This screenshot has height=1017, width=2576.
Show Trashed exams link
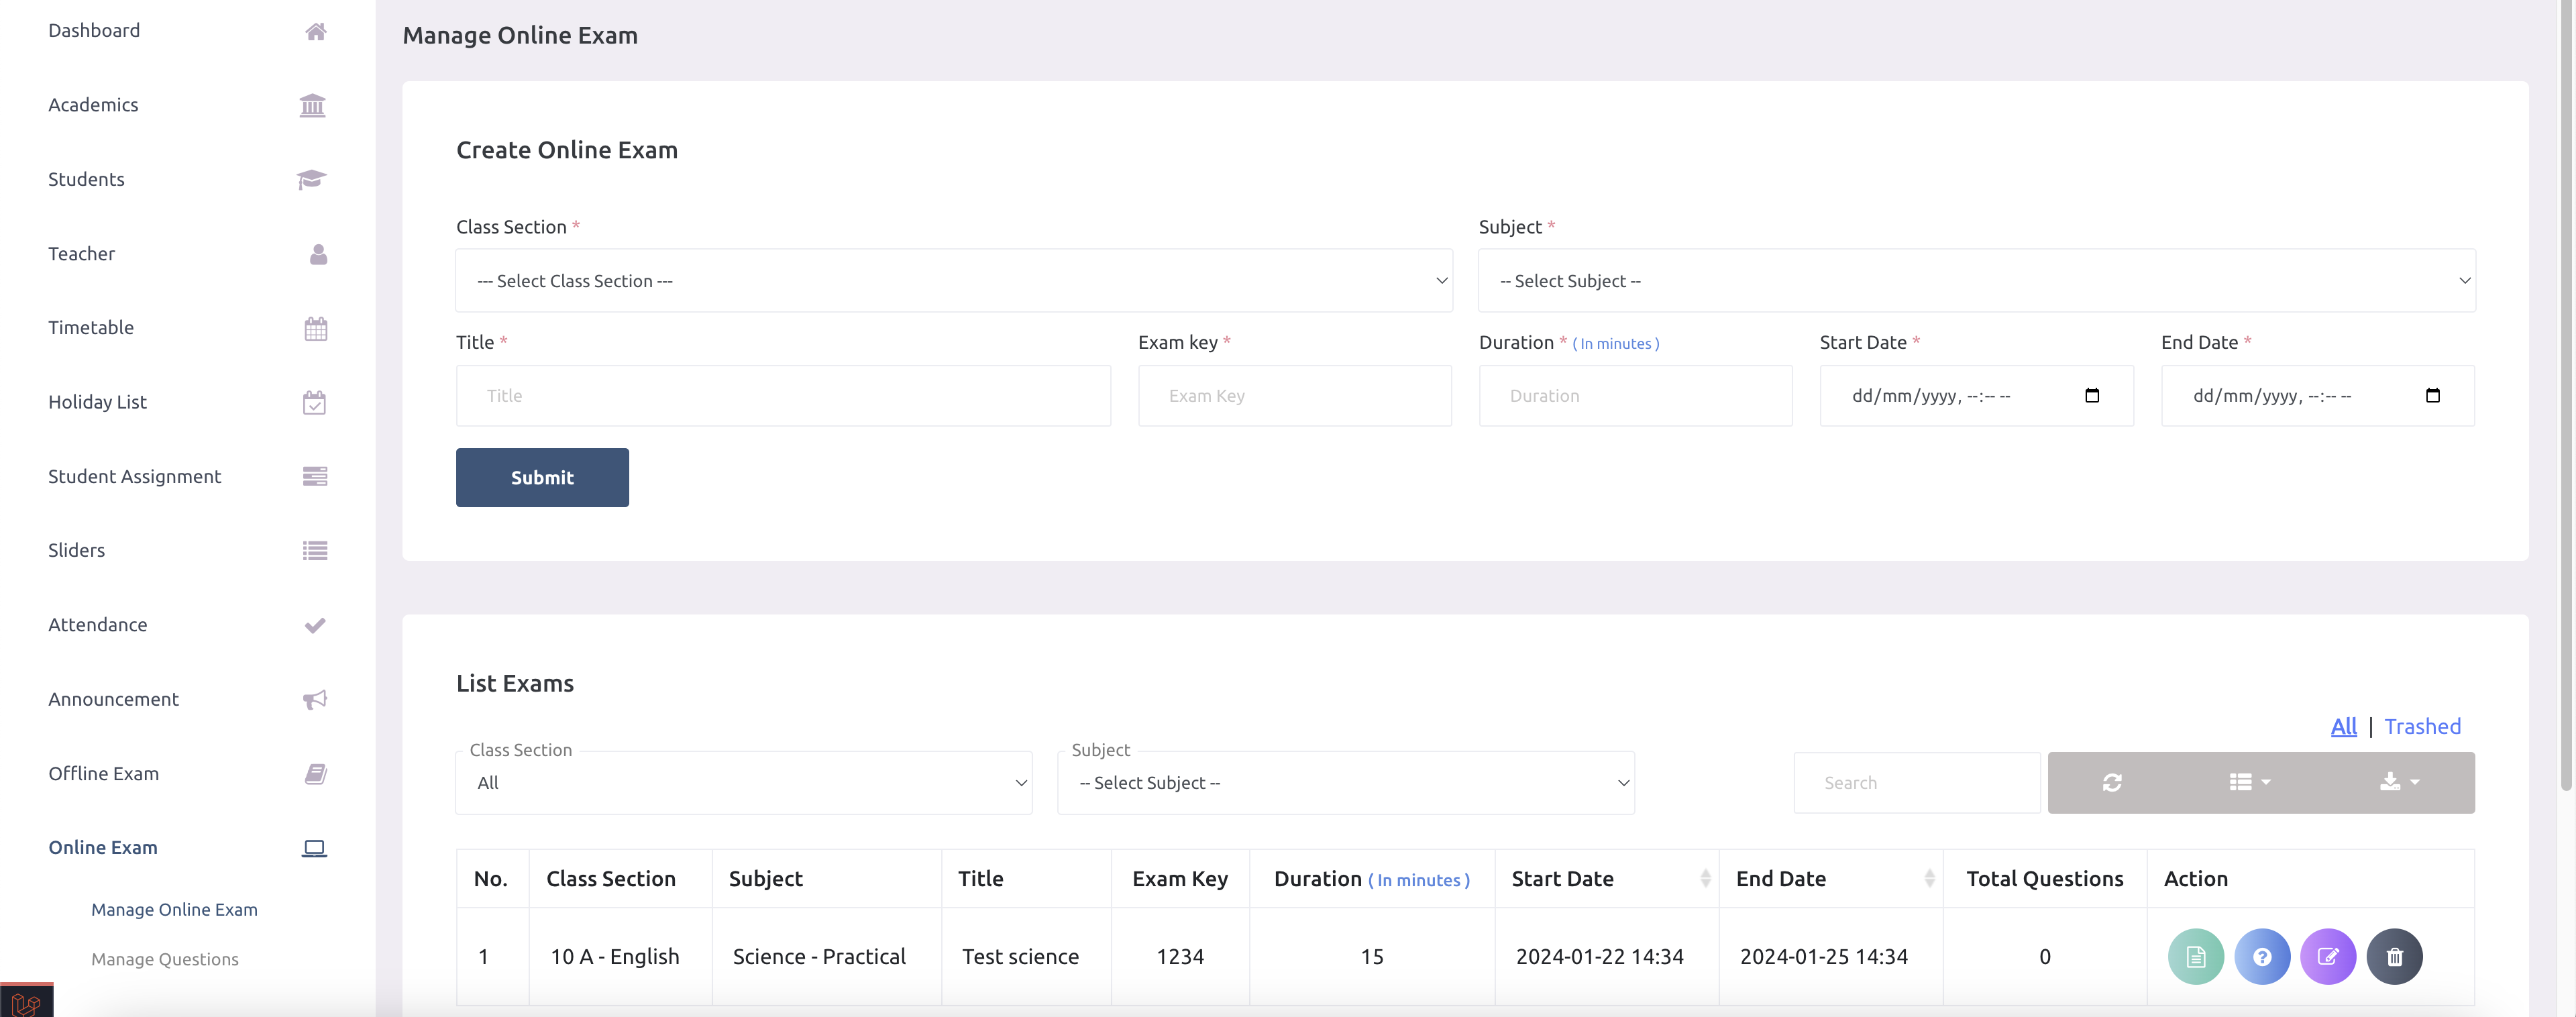[x=2421, y=727]
